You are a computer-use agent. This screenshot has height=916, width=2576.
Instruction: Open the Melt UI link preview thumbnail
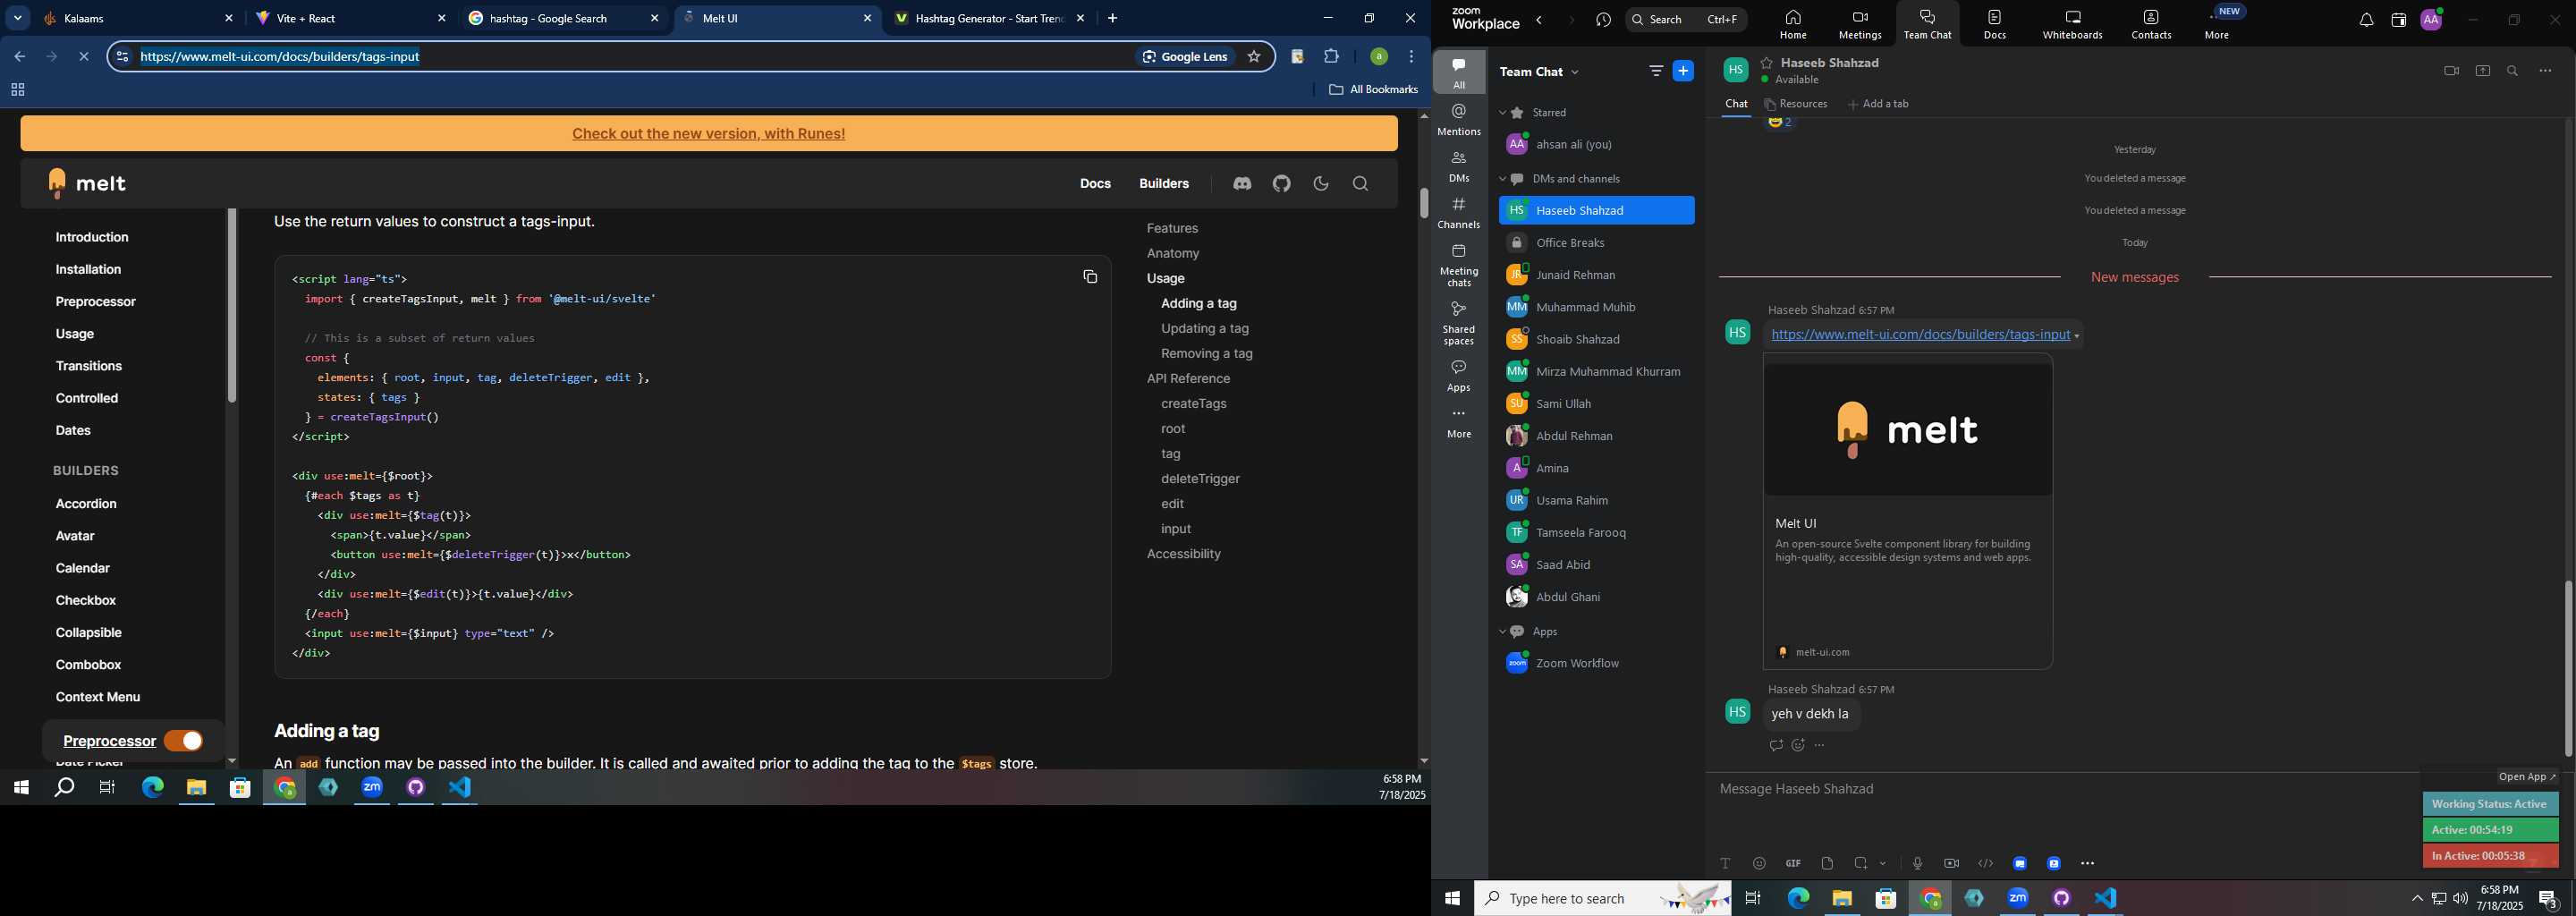(x=1908, y=429)
